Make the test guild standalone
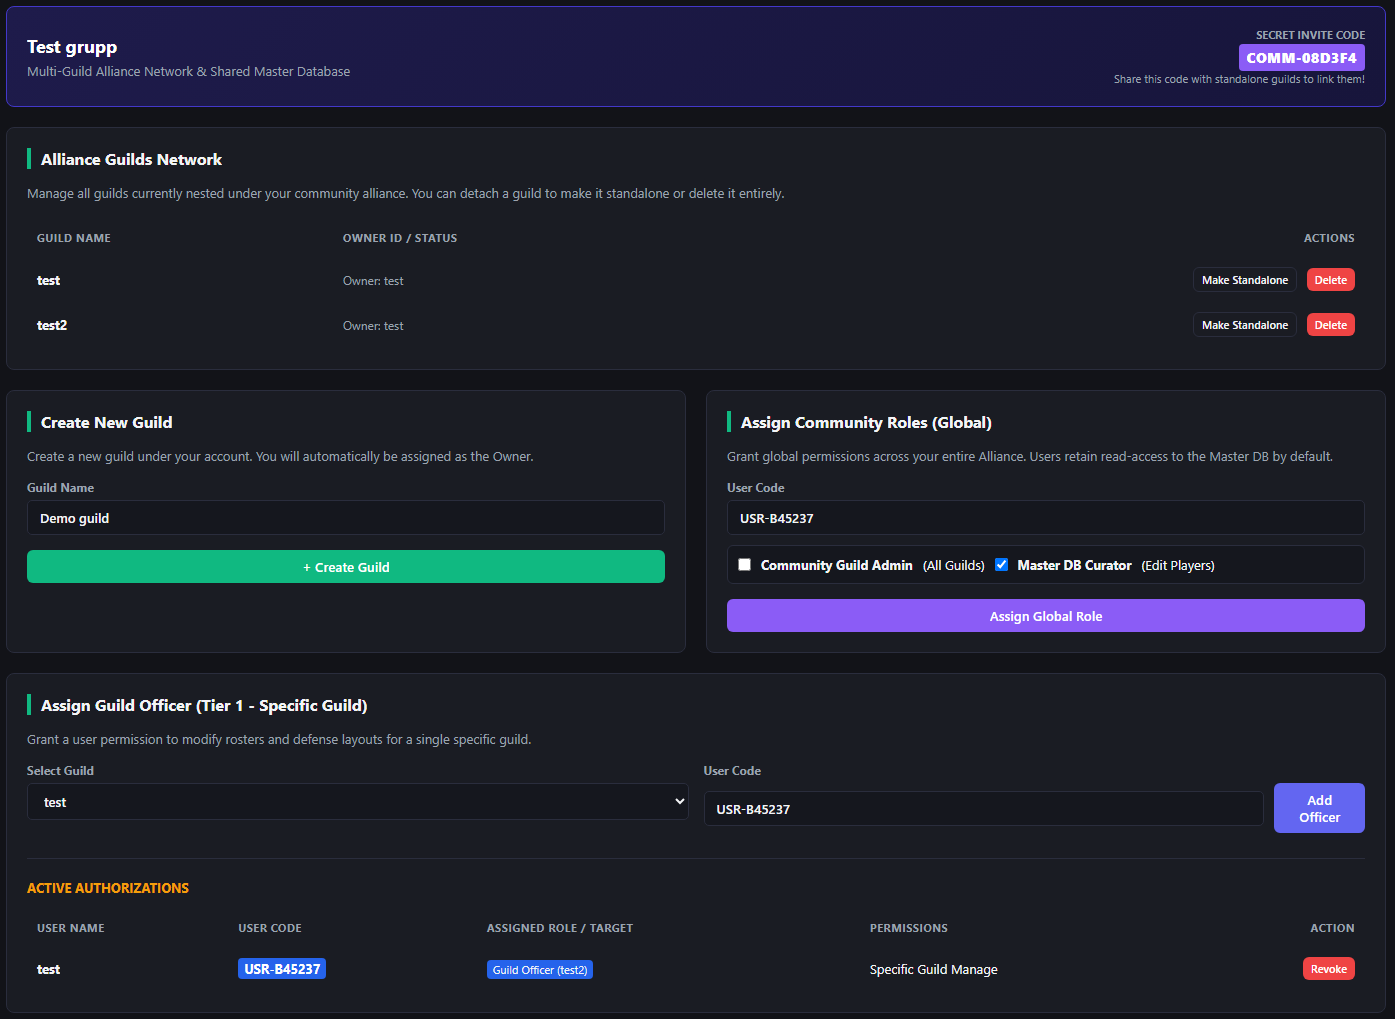The width and height of the screenshot is (1395, 1019). 1245,280
